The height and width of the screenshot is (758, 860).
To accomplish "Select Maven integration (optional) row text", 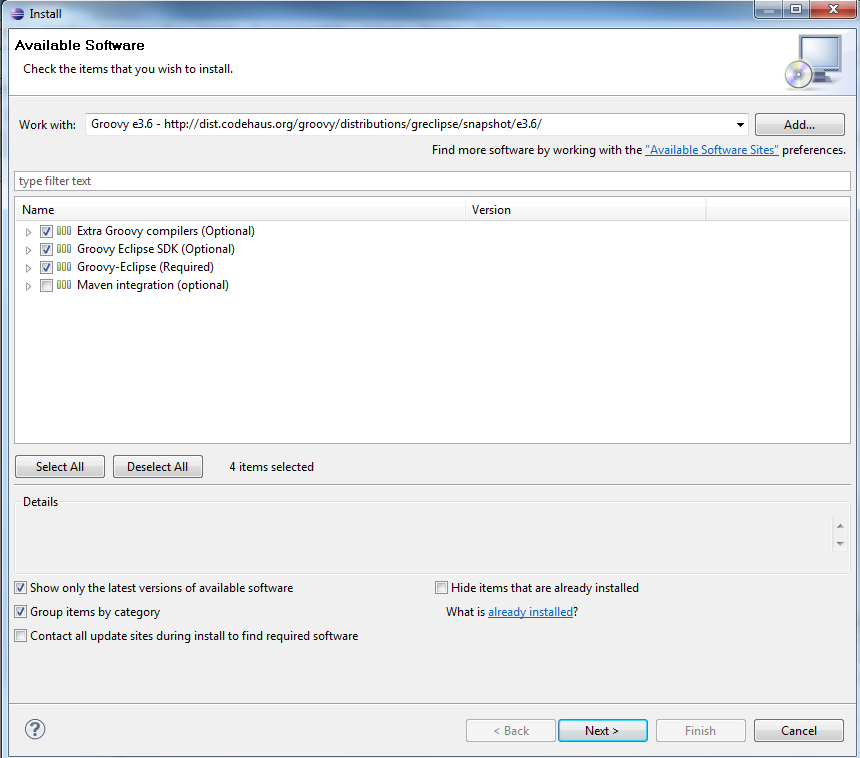I will (x=153, y=285).
